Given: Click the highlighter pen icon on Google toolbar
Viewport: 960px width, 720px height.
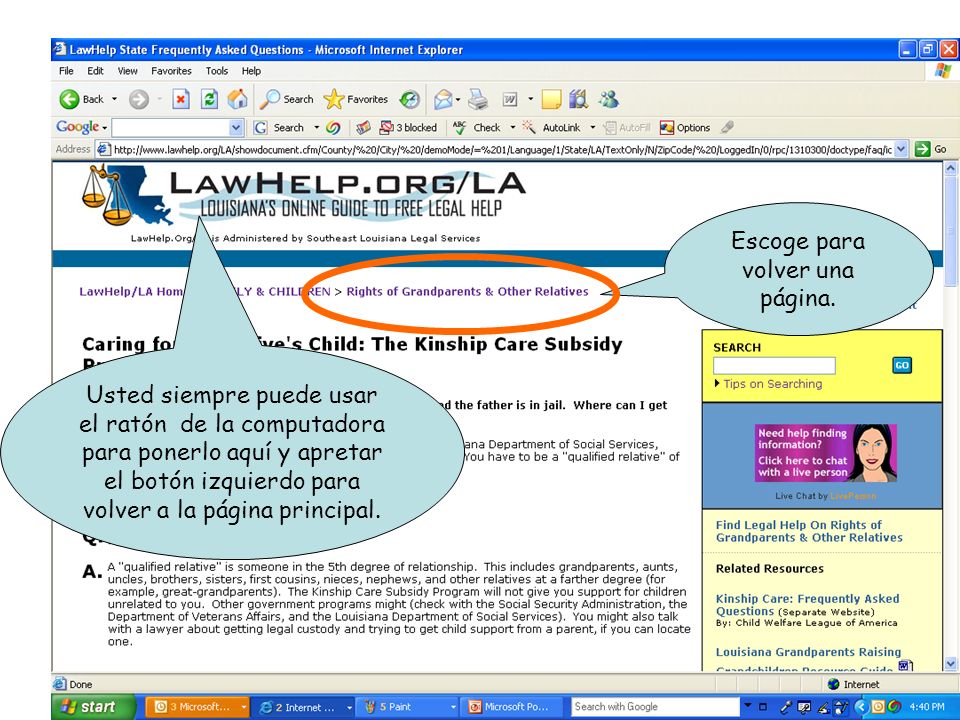Looking at the screenshot, I should click(x=727, y=127).
